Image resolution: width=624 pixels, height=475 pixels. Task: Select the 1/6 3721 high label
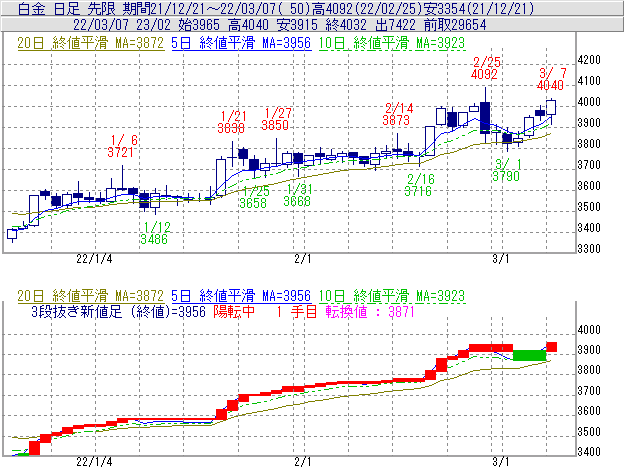point(122,146)
